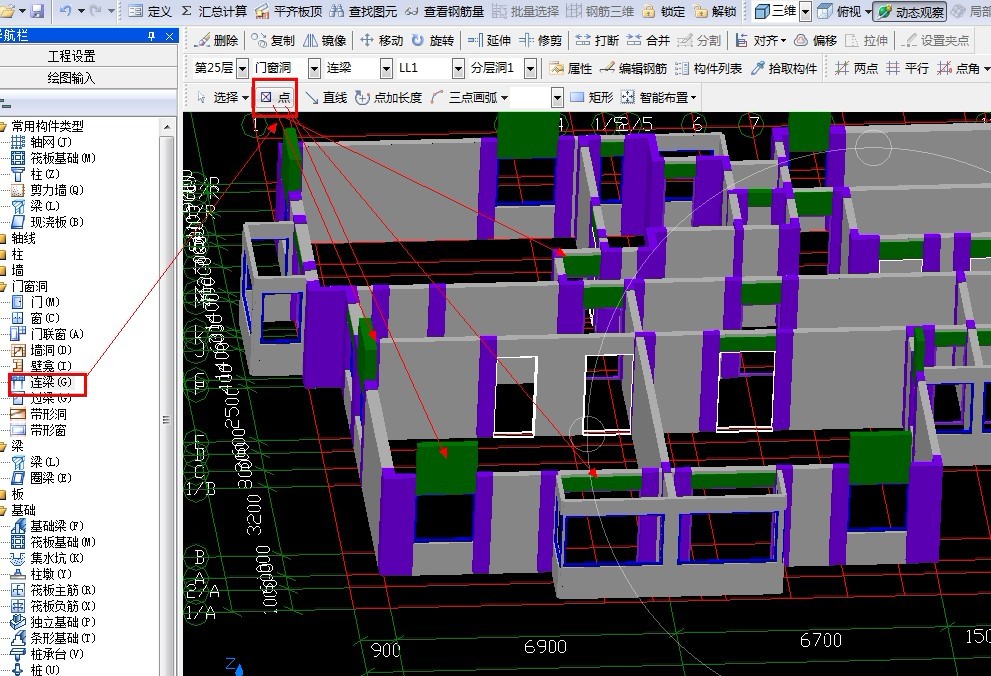Select 带形窗 in the tree
This screenshot has width=991, height=676.
click(39, 430)
